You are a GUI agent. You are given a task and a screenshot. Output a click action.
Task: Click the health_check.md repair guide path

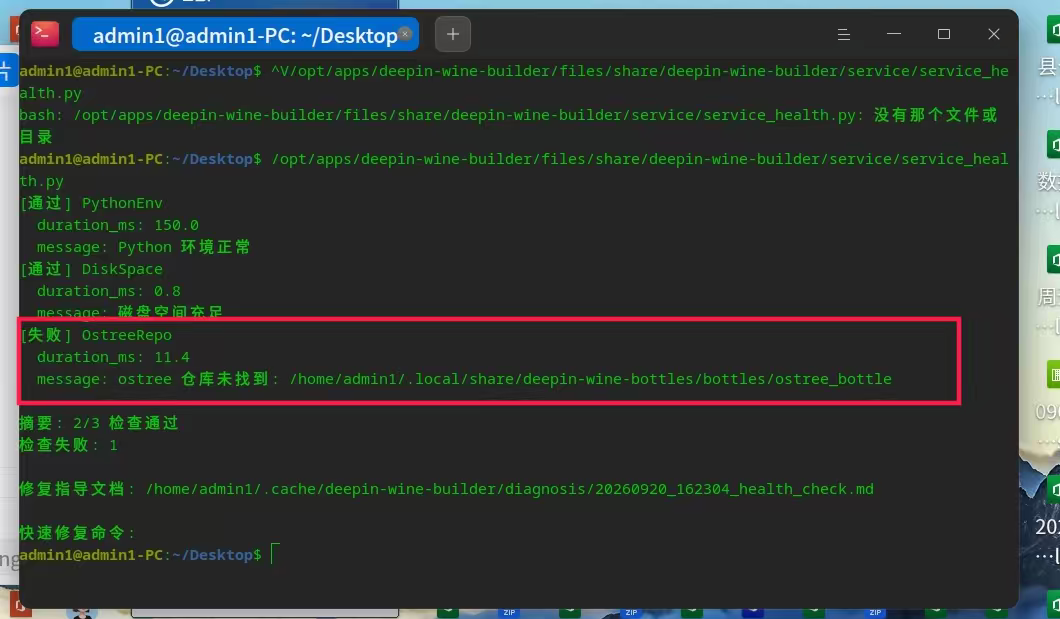510,489
